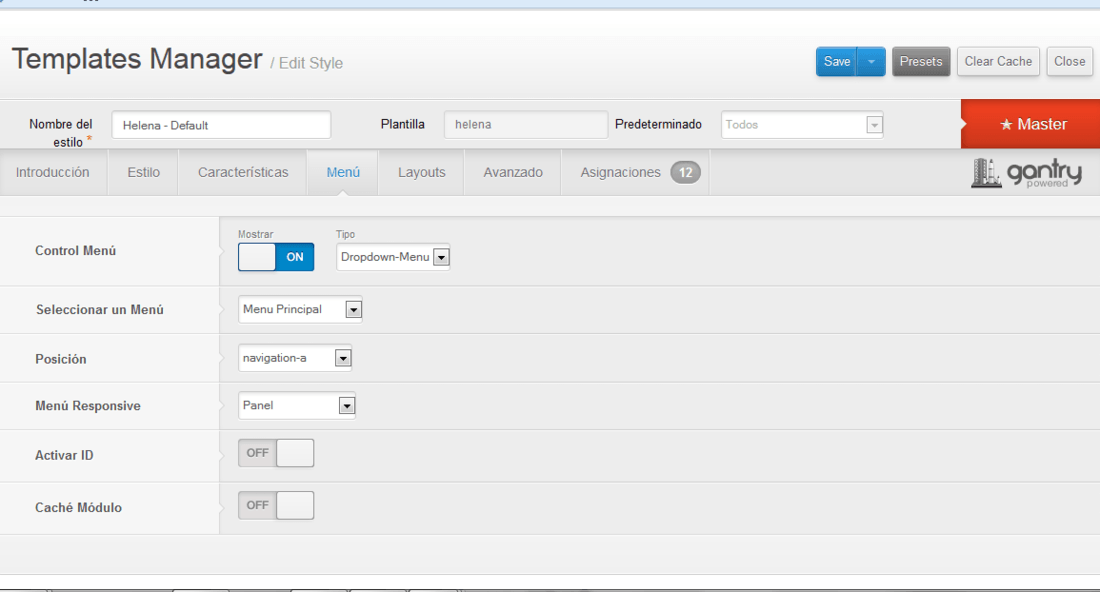The width and height of the screenshot is (1100, 592).
Task: Open the navigation-a position dropdown
Action: pyautogui.click(x=295, y=358)
